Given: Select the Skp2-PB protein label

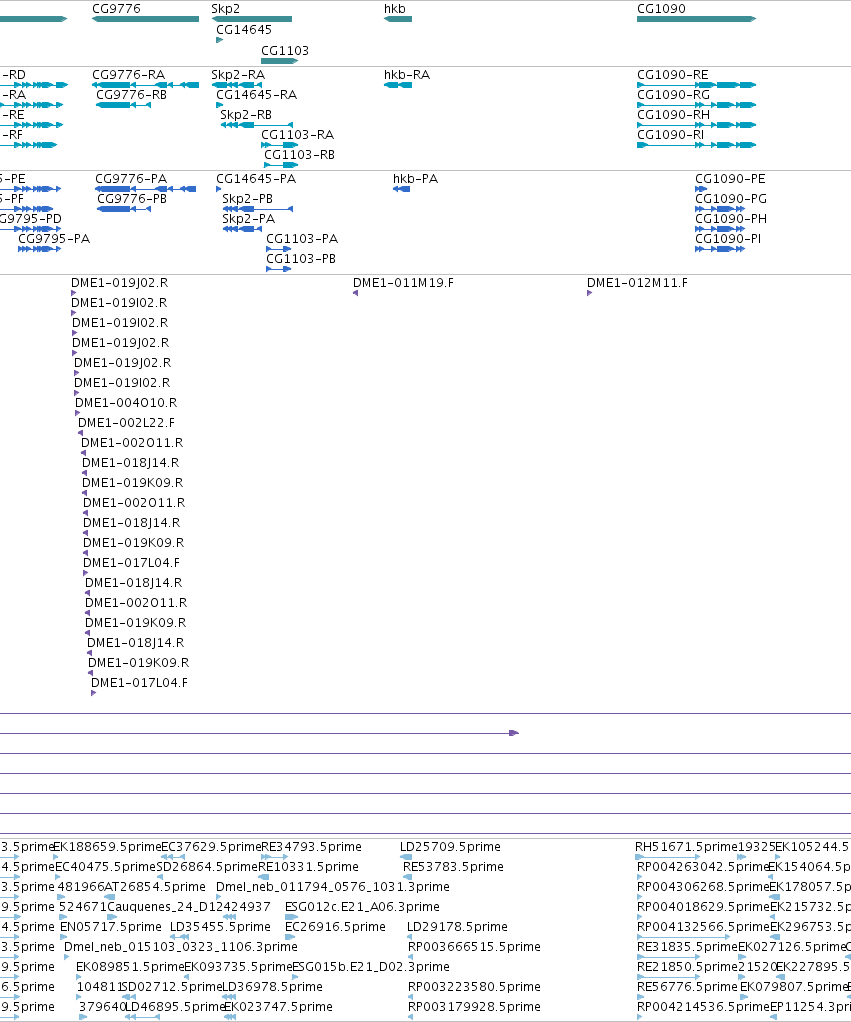Looking at the screenshot, I should (248, 199).
